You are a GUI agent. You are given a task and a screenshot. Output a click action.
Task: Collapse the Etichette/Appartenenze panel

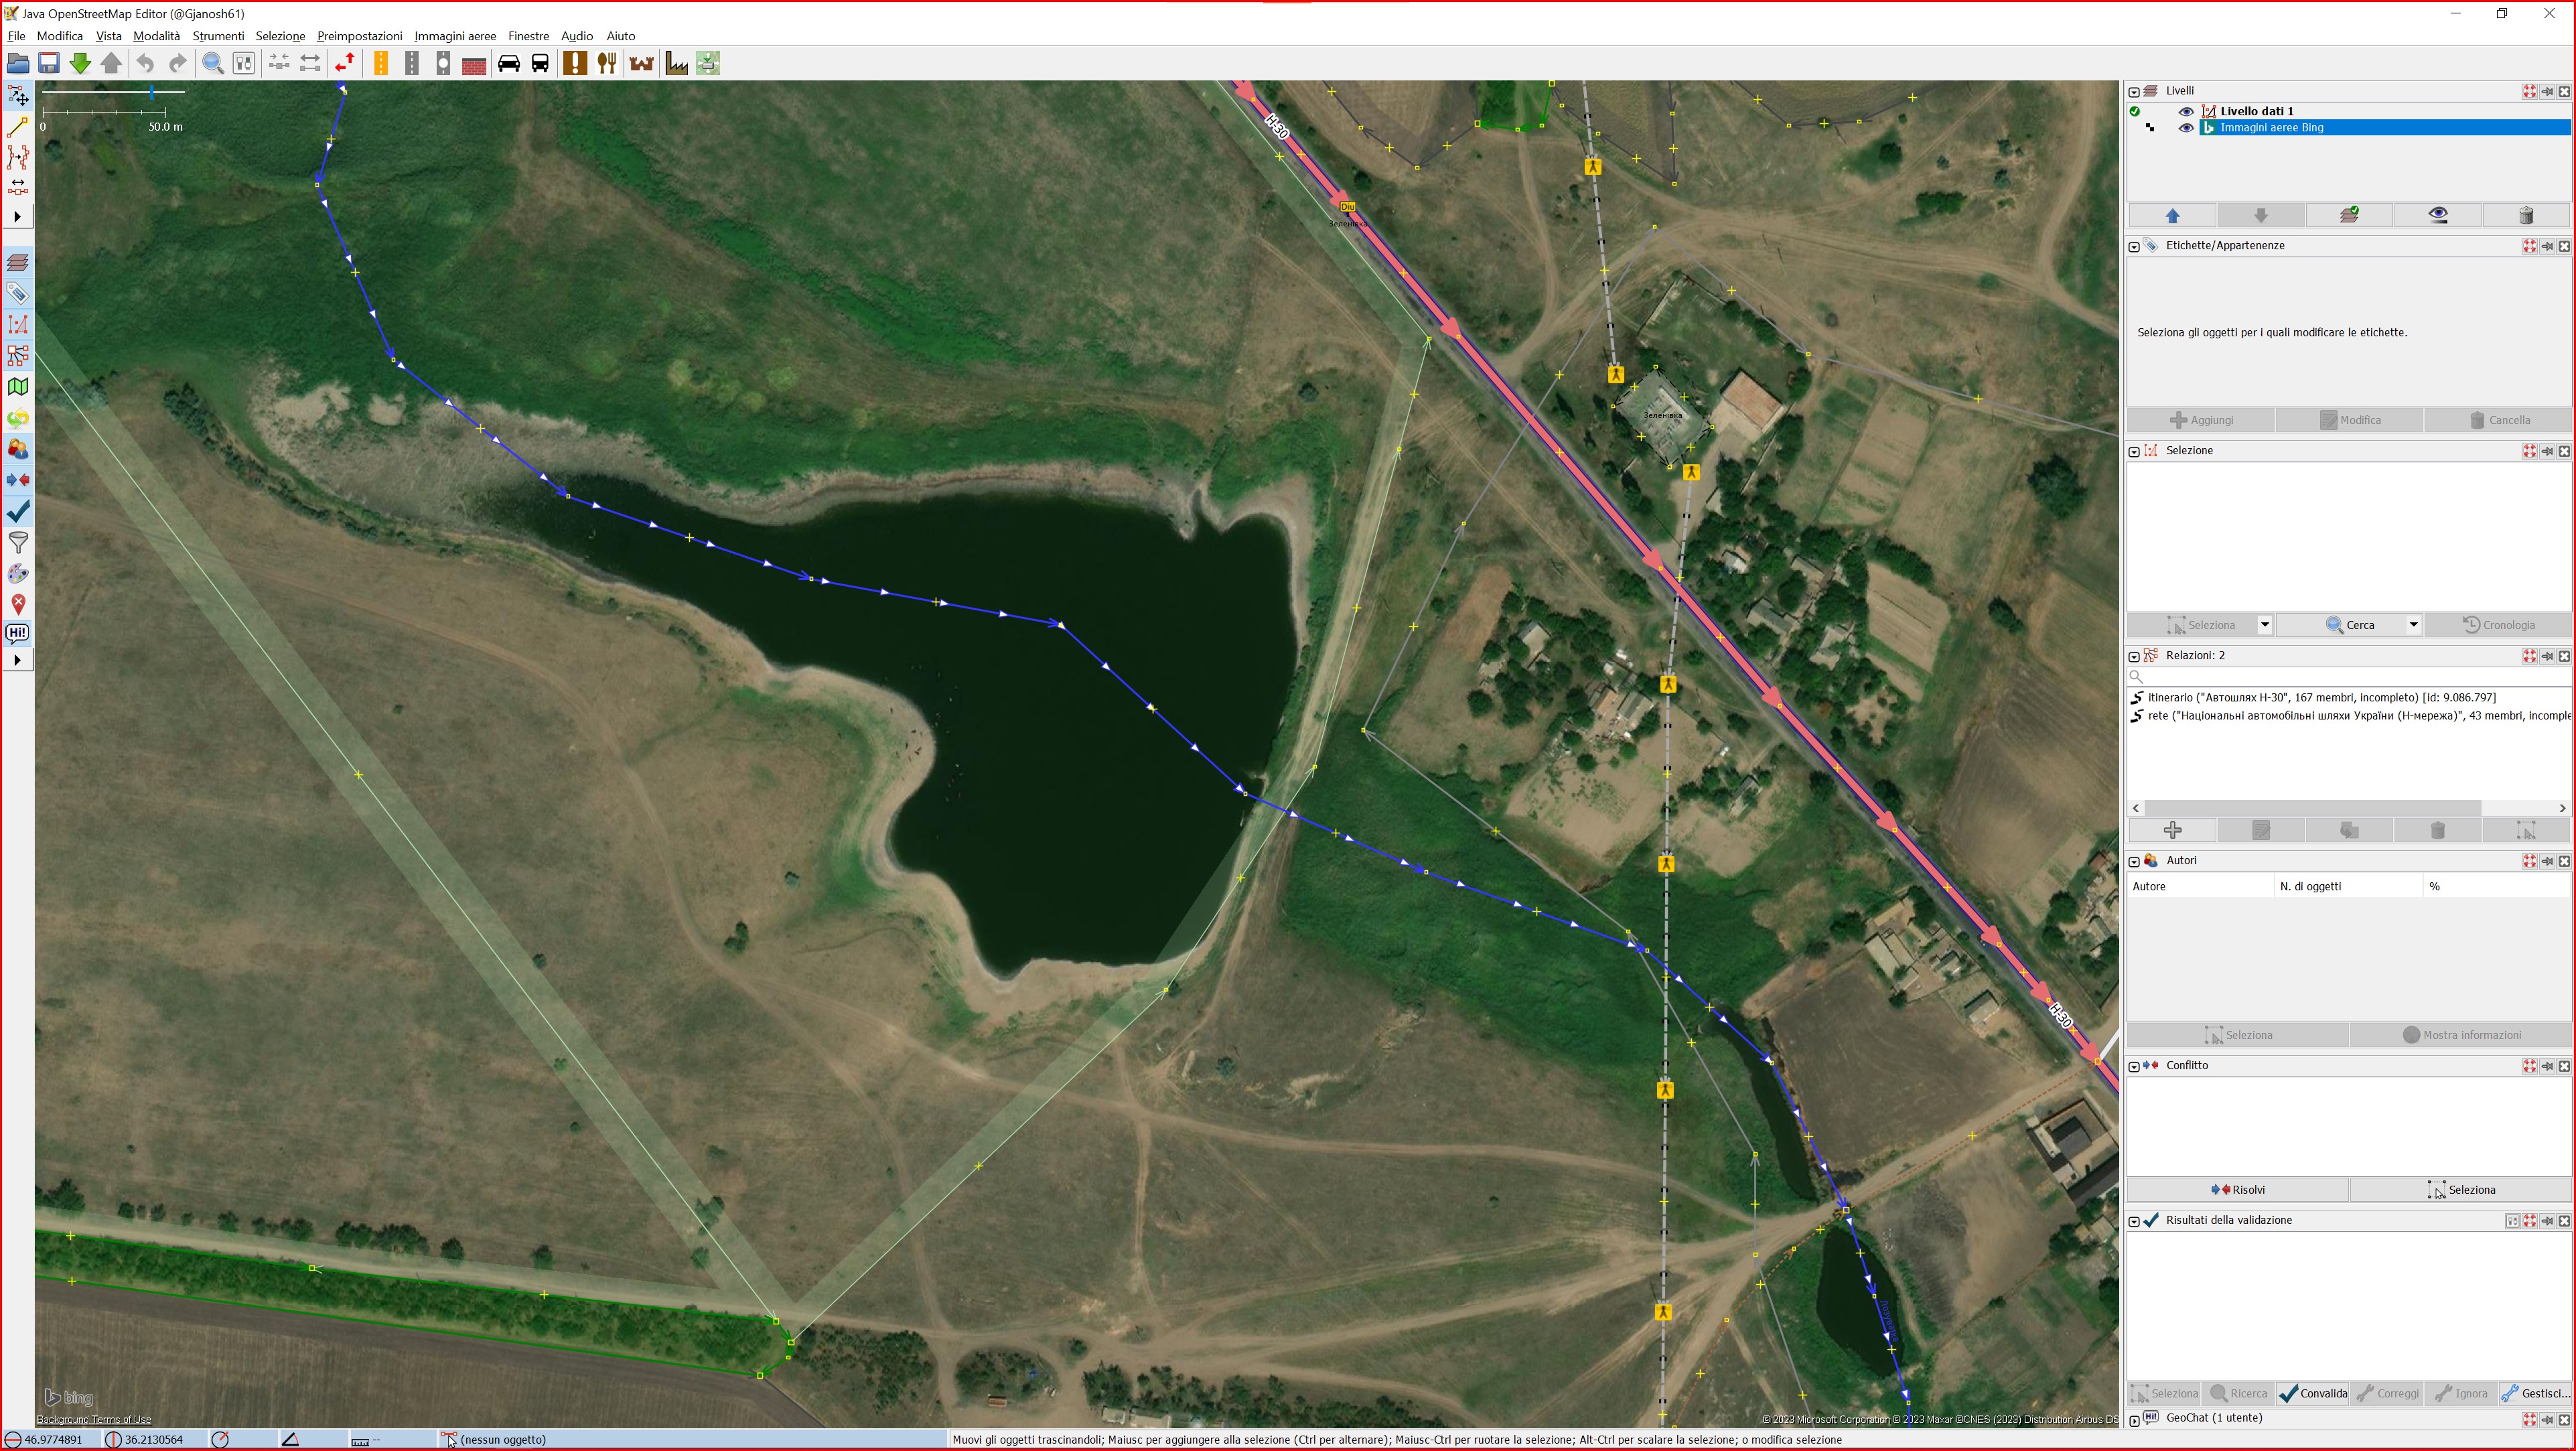[2134, 246]
